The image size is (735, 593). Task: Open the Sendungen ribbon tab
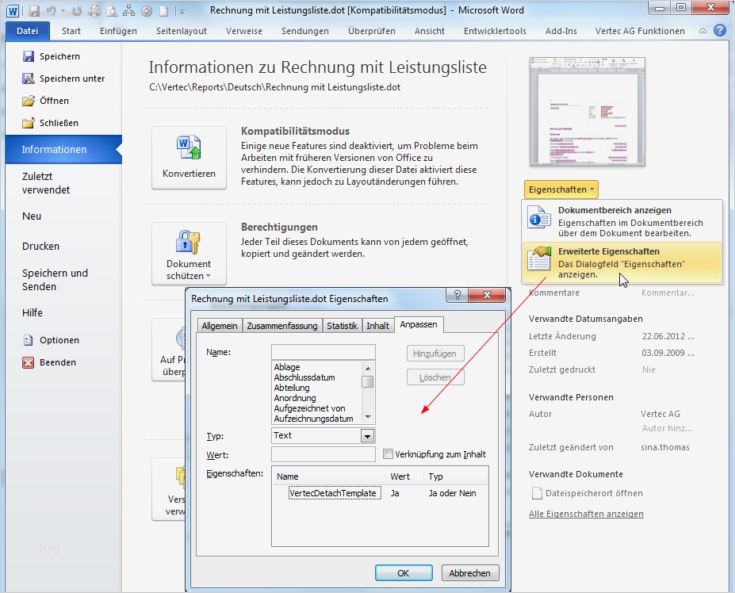click(x=305, y=31)
